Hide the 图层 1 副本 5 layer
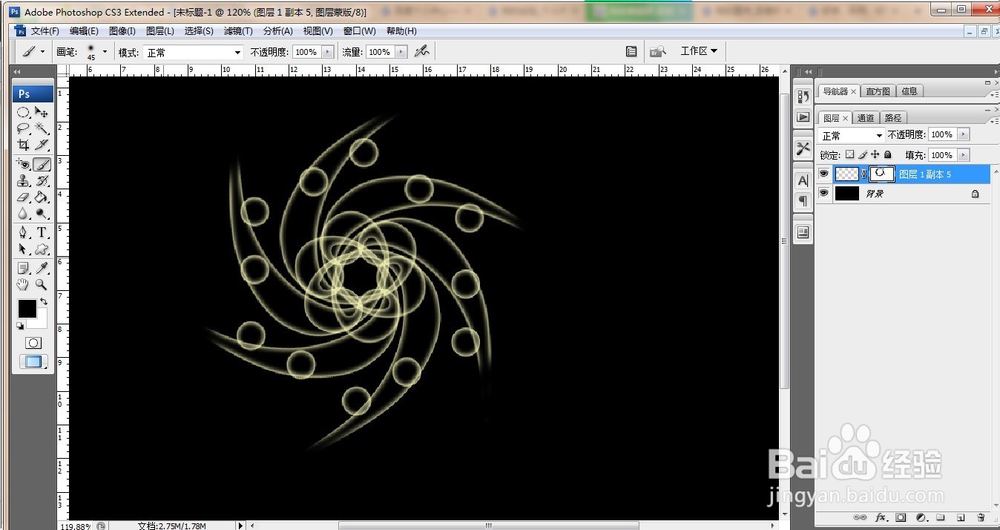 [824, 173]
